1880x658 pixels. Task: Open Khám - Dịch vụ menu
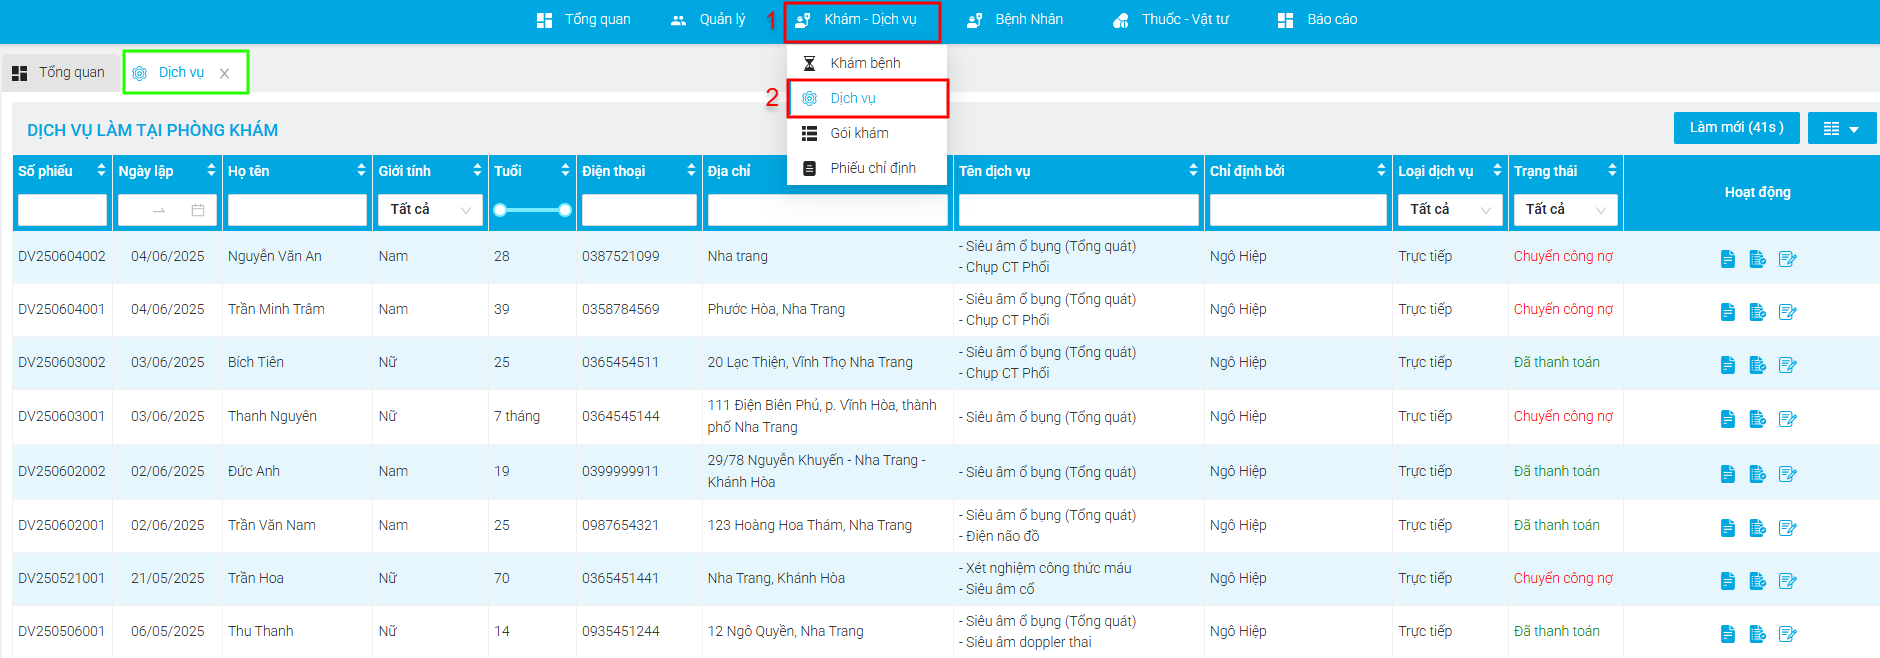pos(856,20)
